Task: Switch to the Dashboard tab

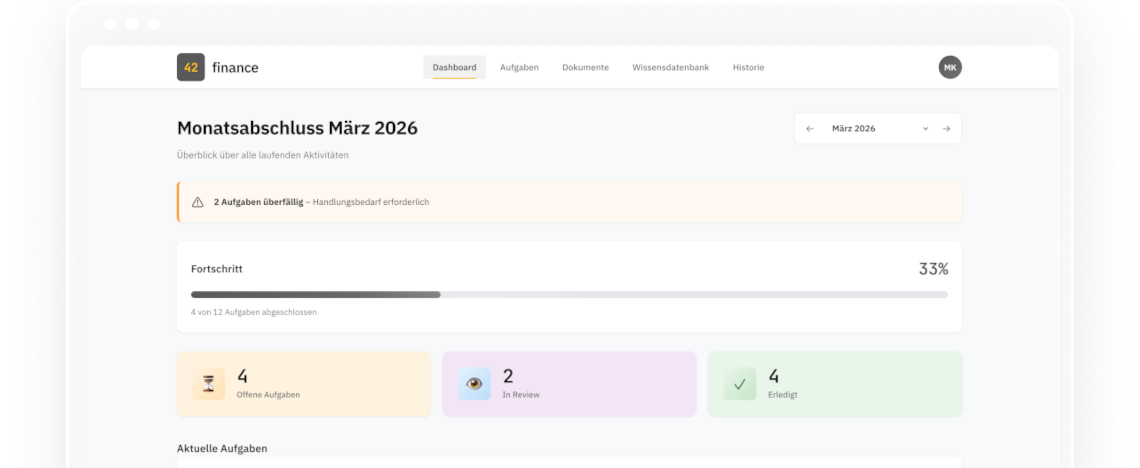Action: 454,67
